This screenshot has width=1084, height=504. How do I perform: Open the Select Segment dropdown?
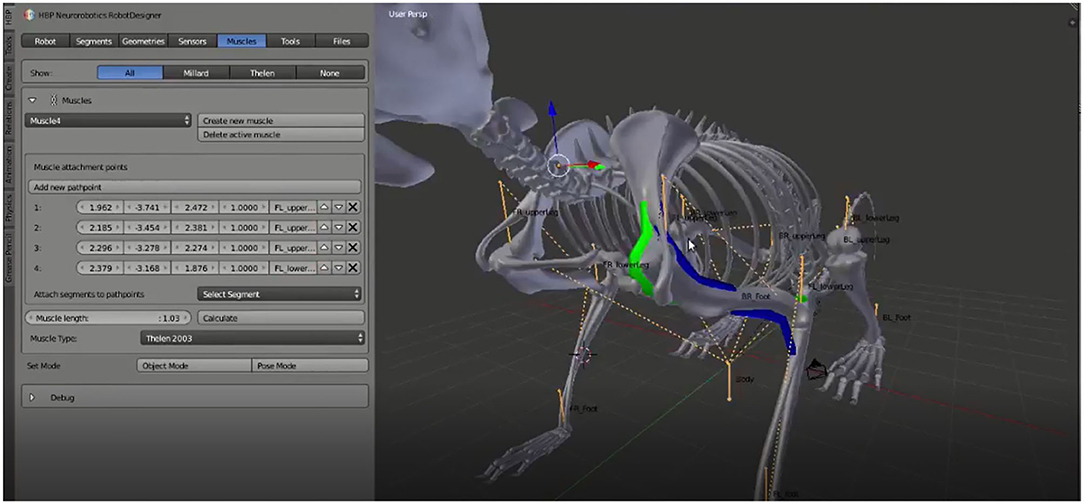(x=280, y=294)
